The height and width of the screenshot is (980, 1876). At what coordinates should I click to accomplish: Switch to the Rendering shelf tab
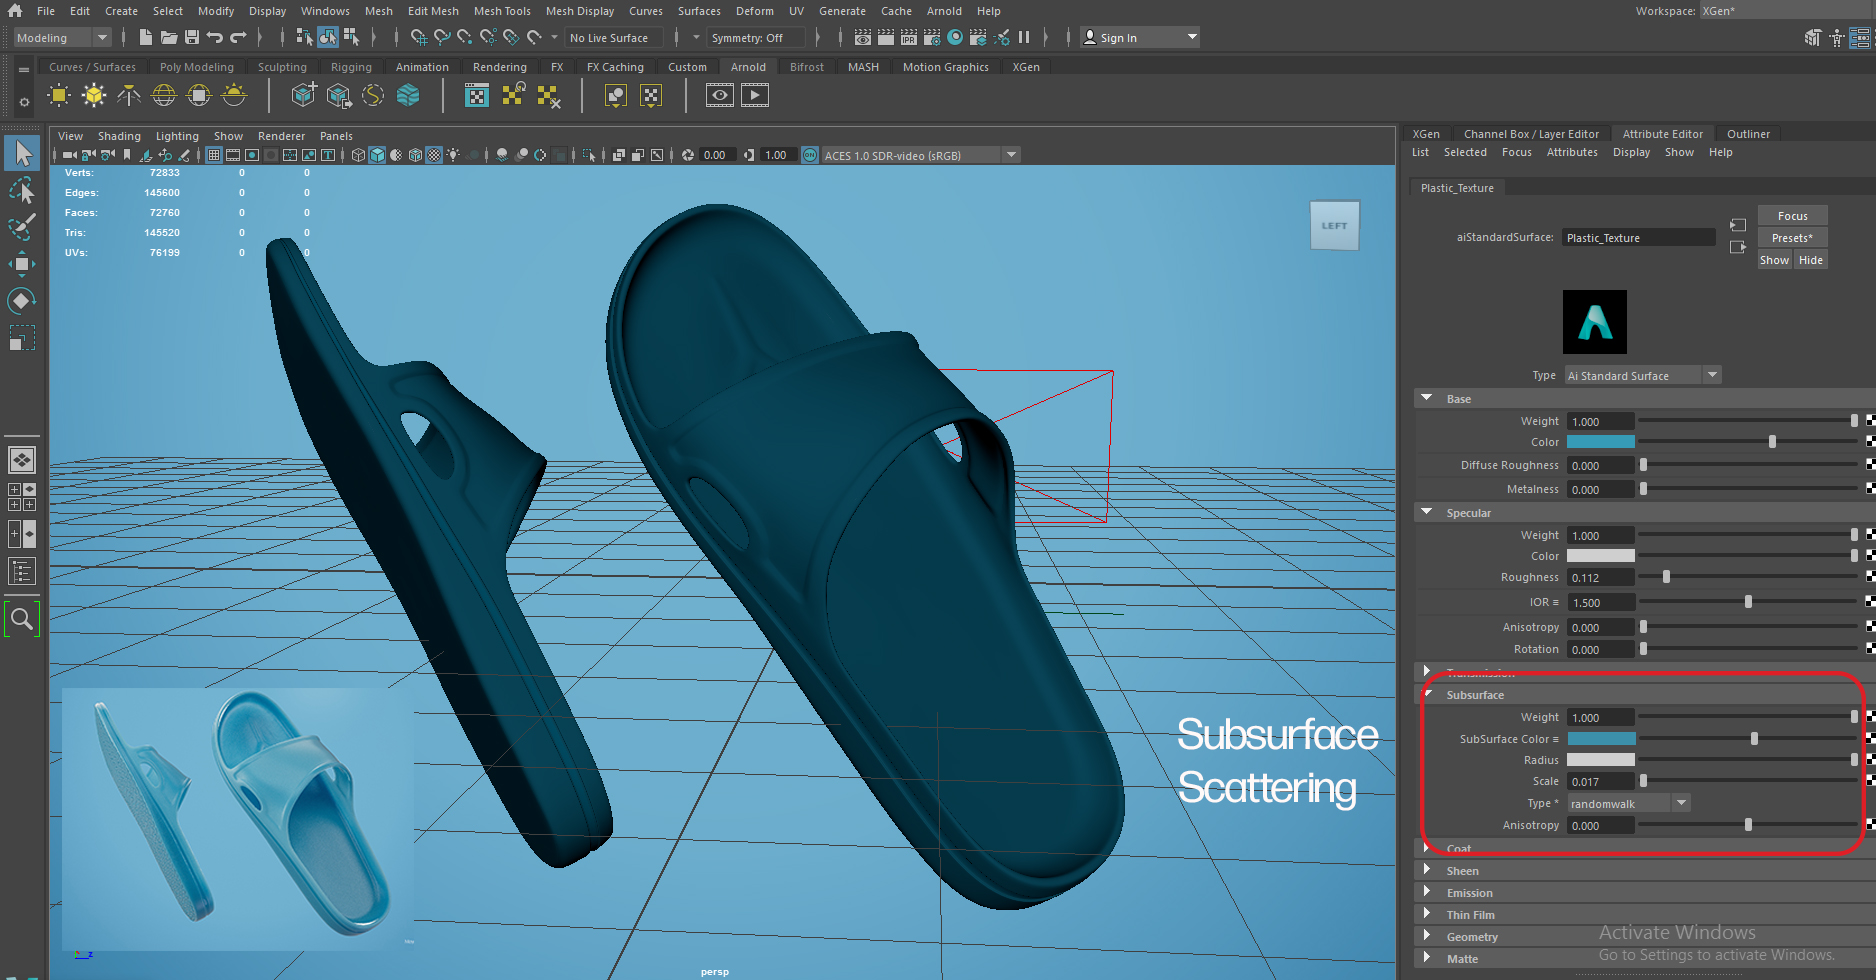[499, 67]
